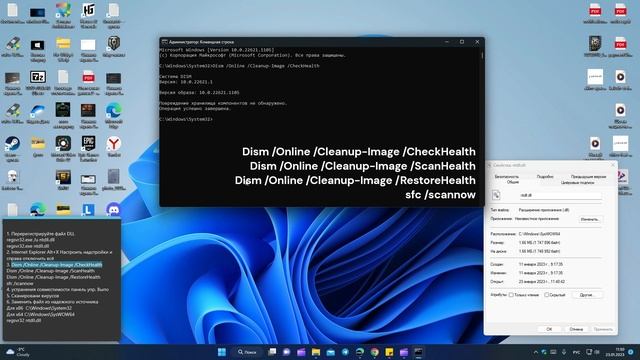This screenshot has width=640, height=360.
Task: Check the read-only attribute checkbox
Action: (x=511, y=295)
